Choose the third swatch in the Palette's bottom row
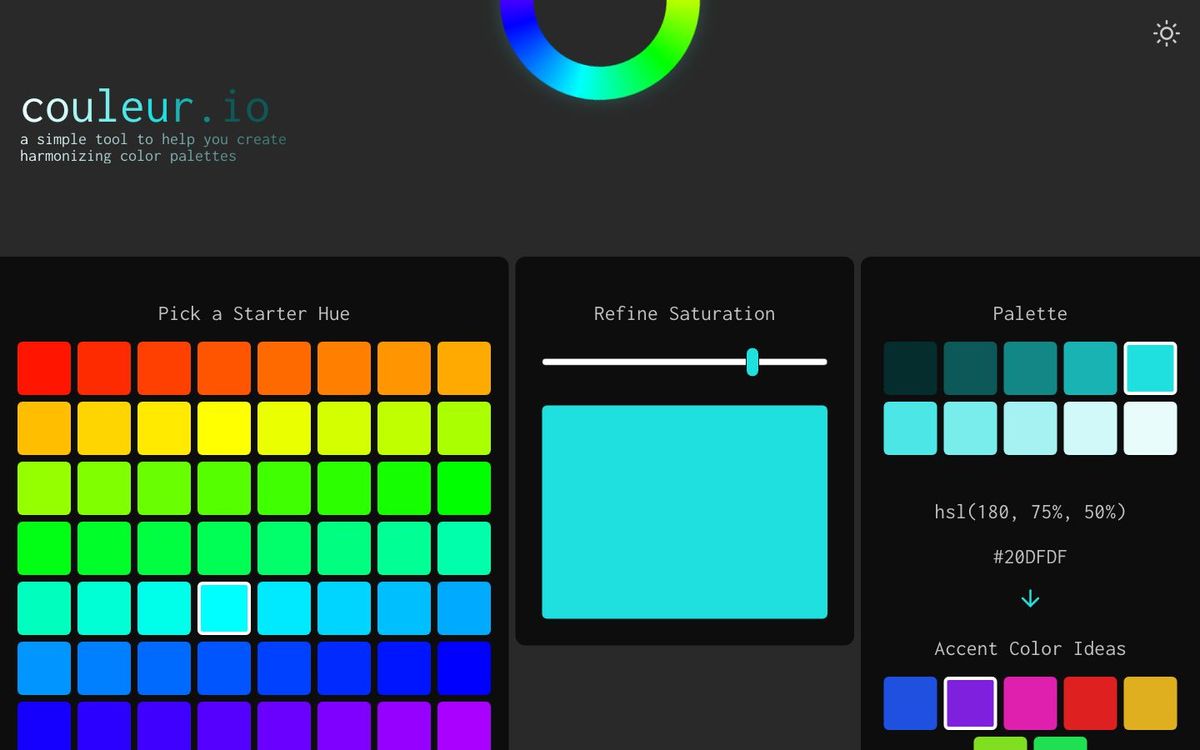Screen dimensions: 1200x750 (1030, 428)
